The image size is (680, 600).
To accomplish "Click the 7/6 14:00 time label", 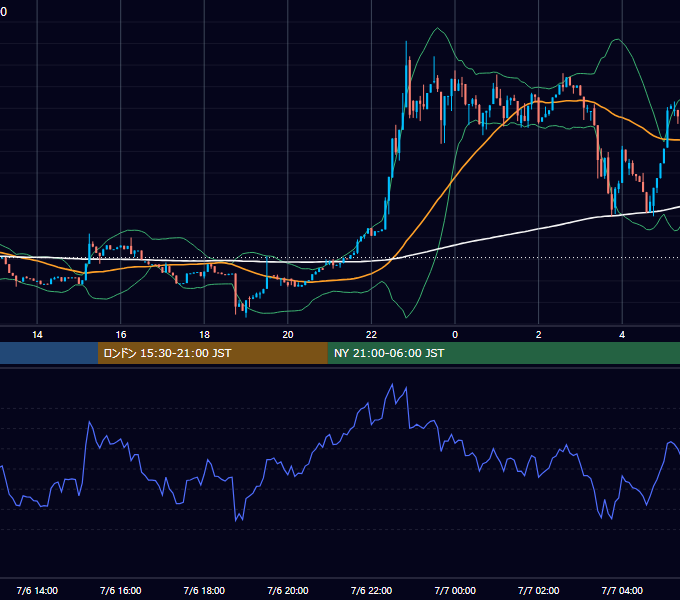I will 37,590.
